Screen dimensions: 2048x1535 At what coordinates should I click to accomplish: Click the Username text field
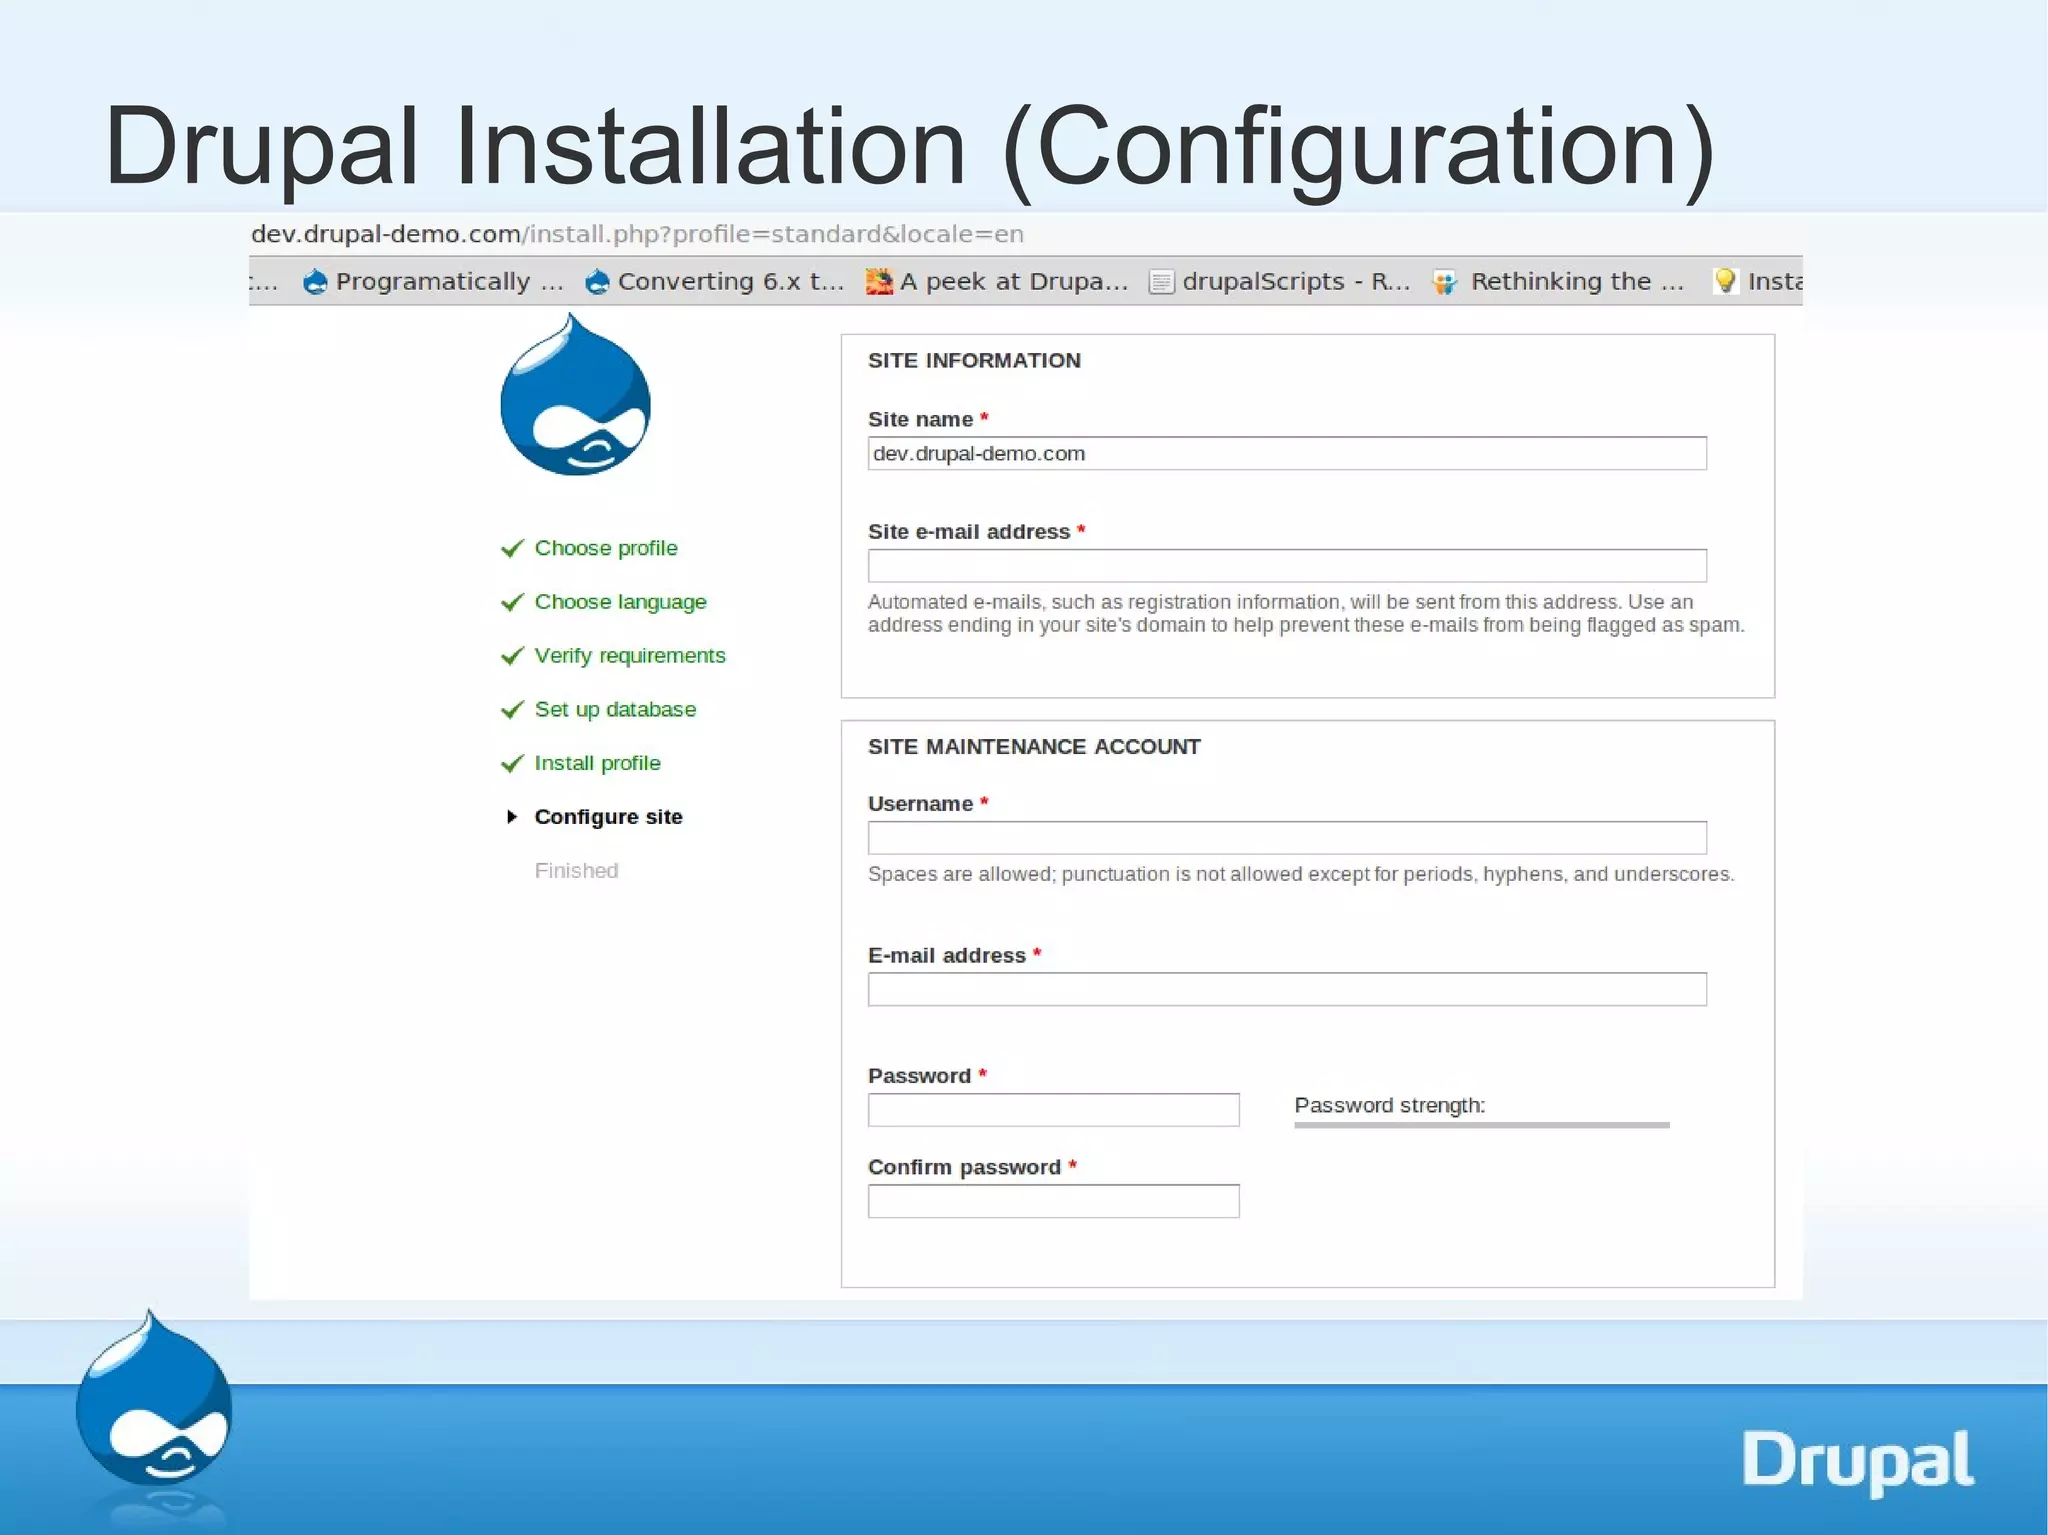point(1287,837)
